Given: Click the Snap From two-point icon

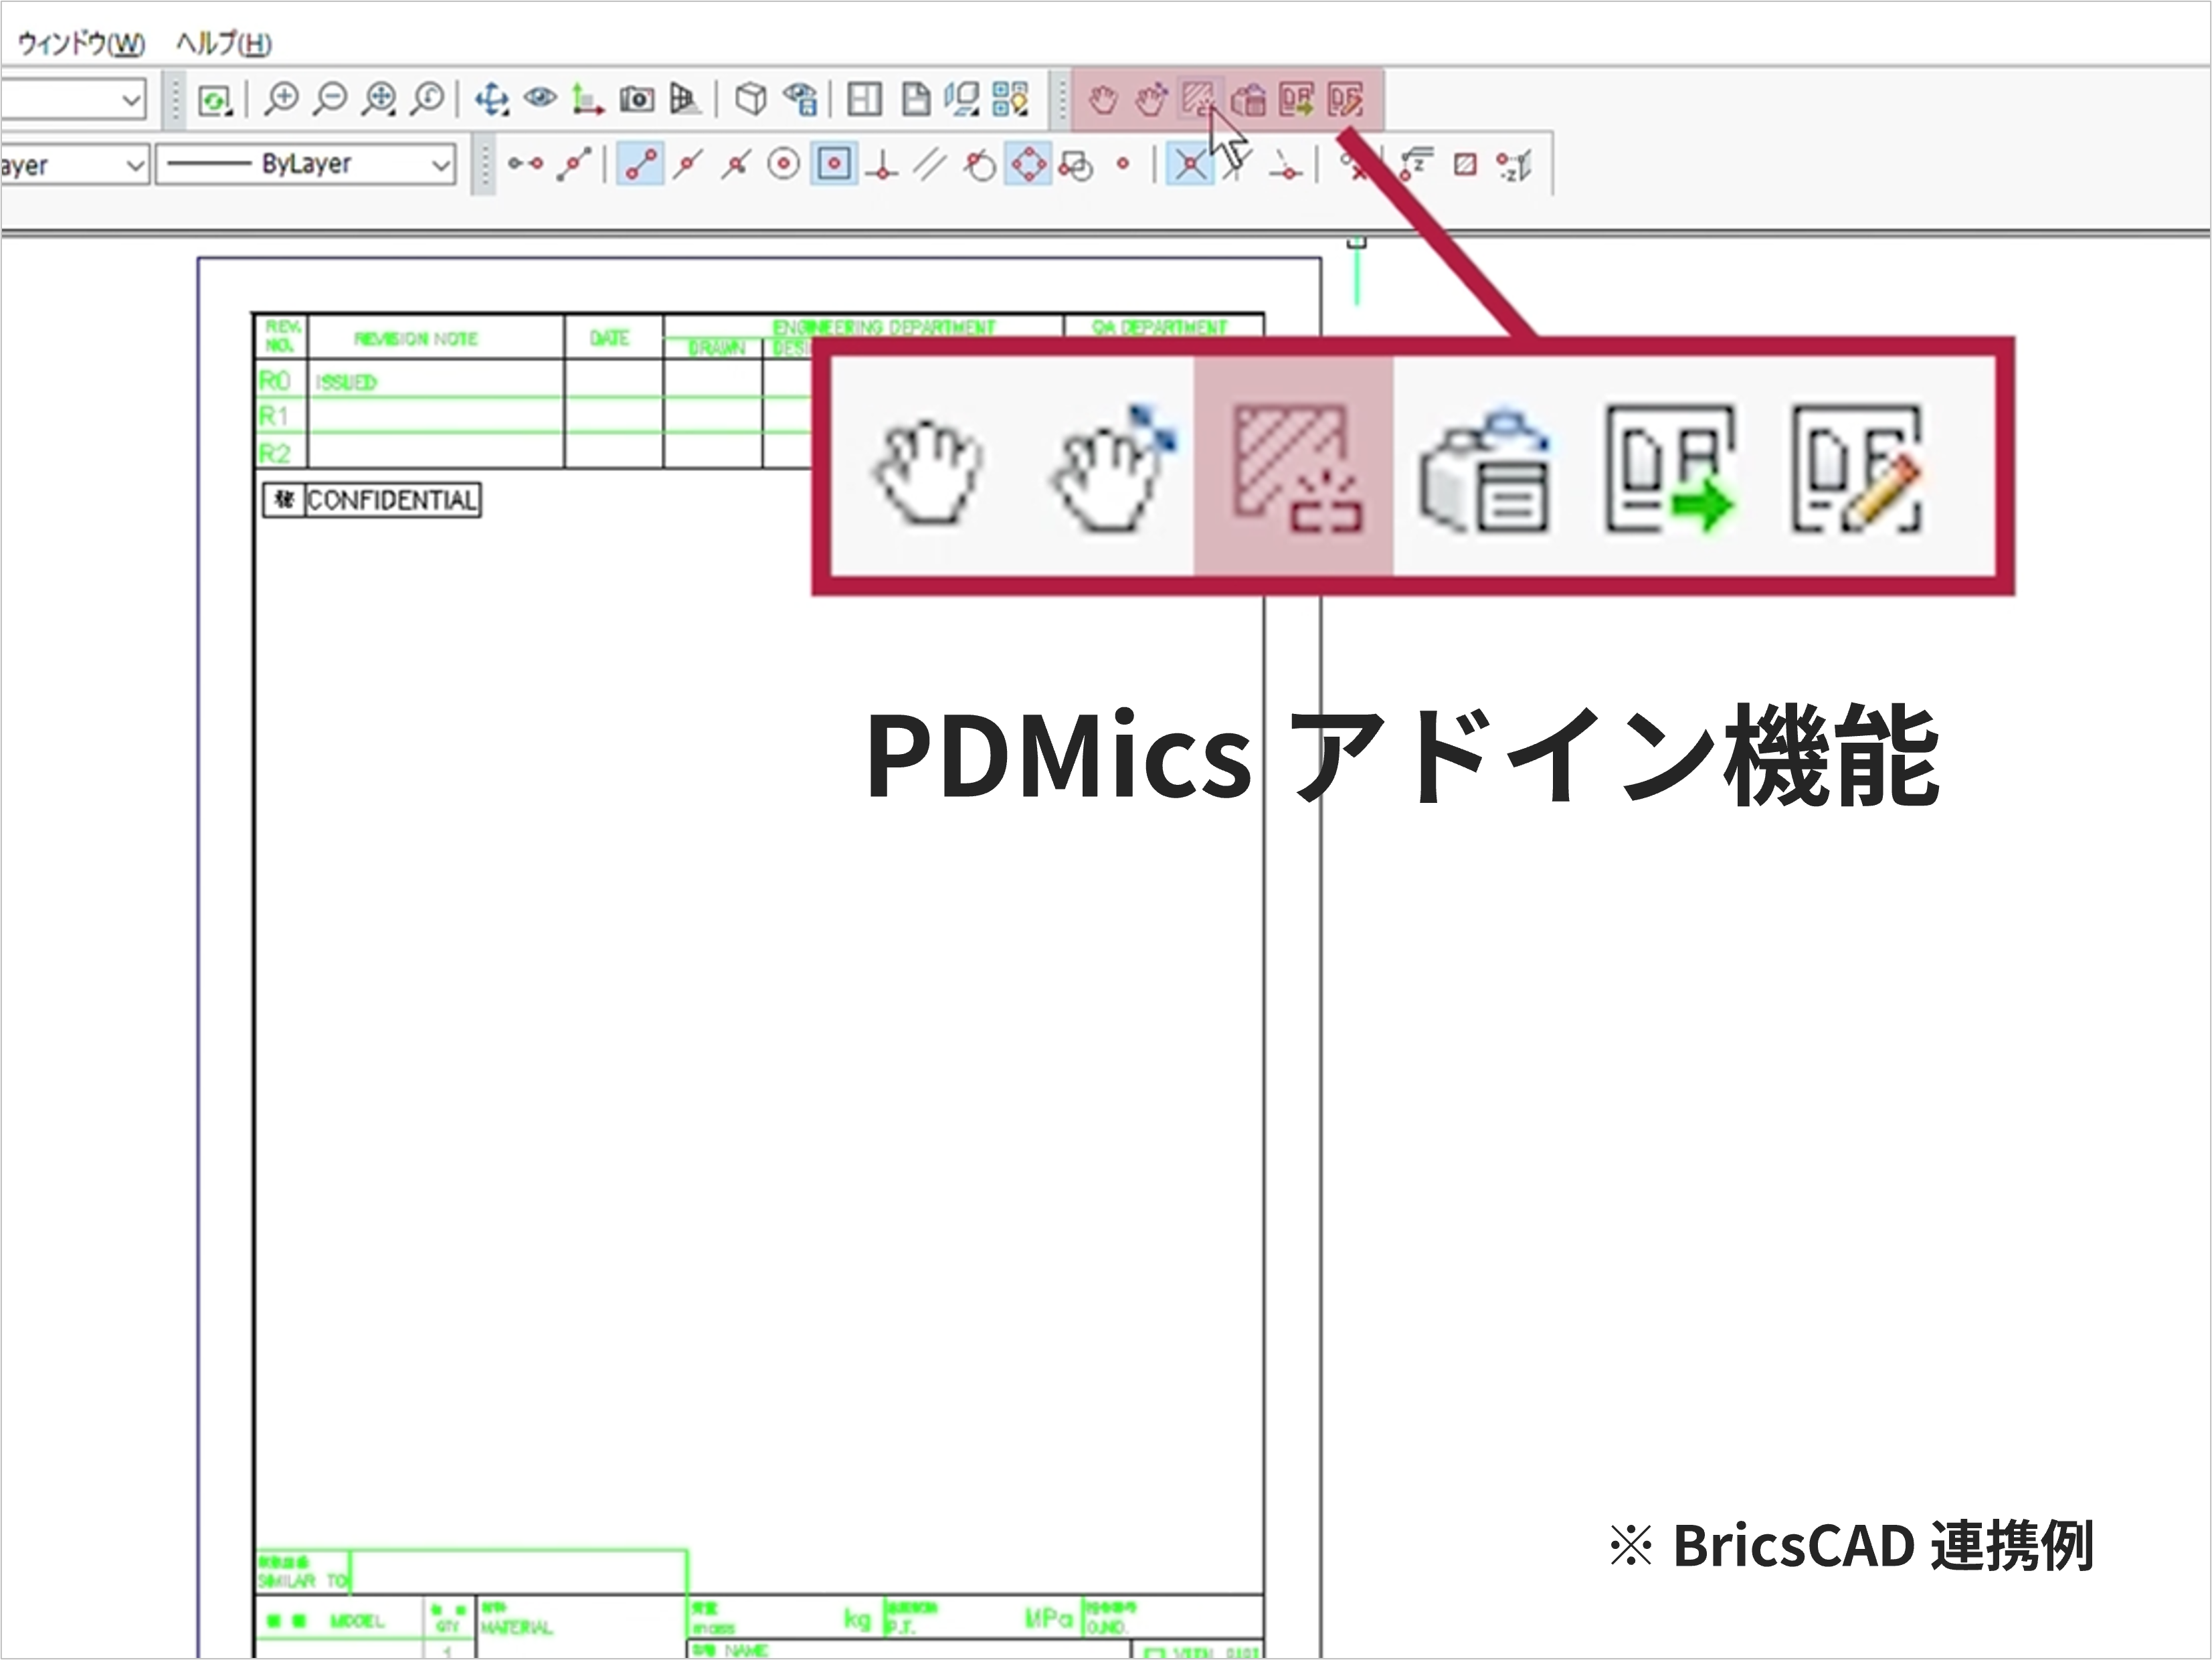Looking at the screenshot, I should pos(525,164).
